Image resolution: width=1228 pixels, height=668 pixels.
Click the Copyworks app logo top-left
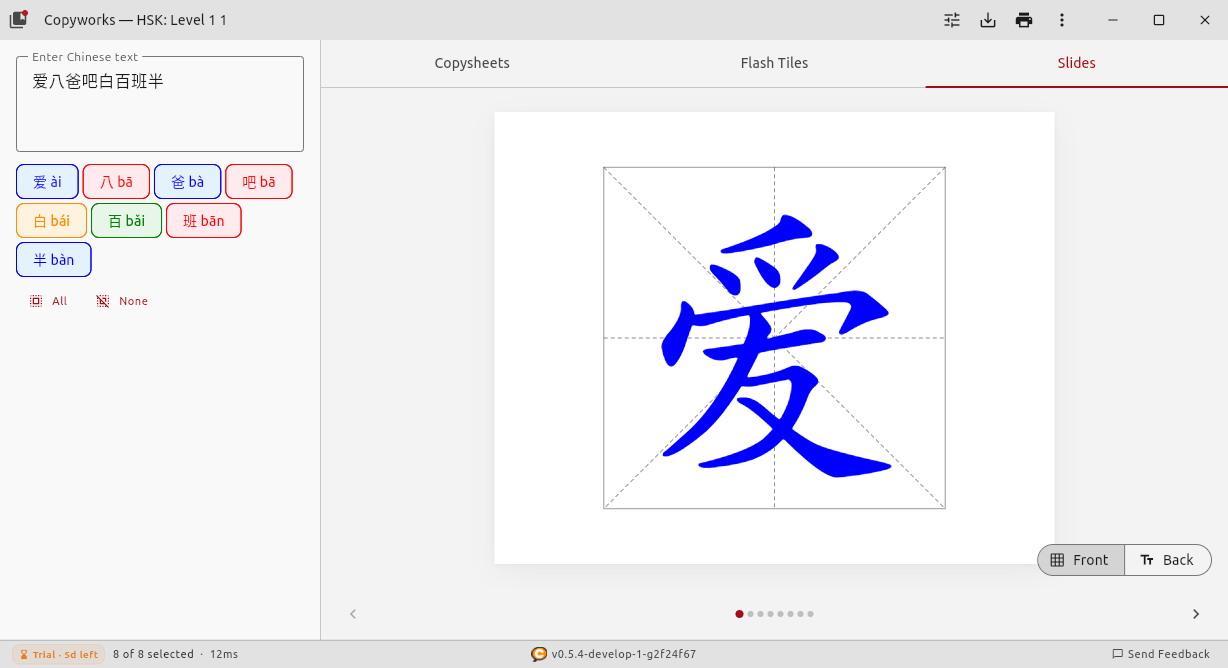(x=18, y=18)
